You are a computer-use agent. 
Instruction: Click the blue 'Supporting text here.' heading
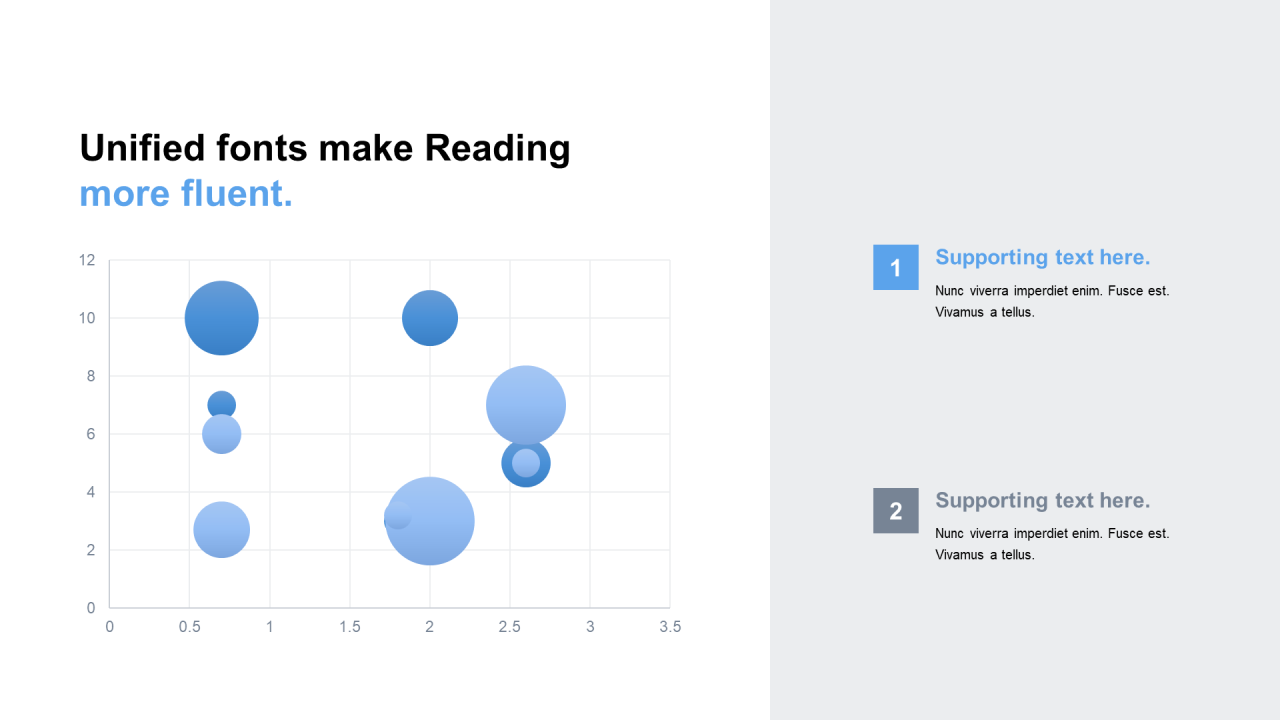(1043, 257)
